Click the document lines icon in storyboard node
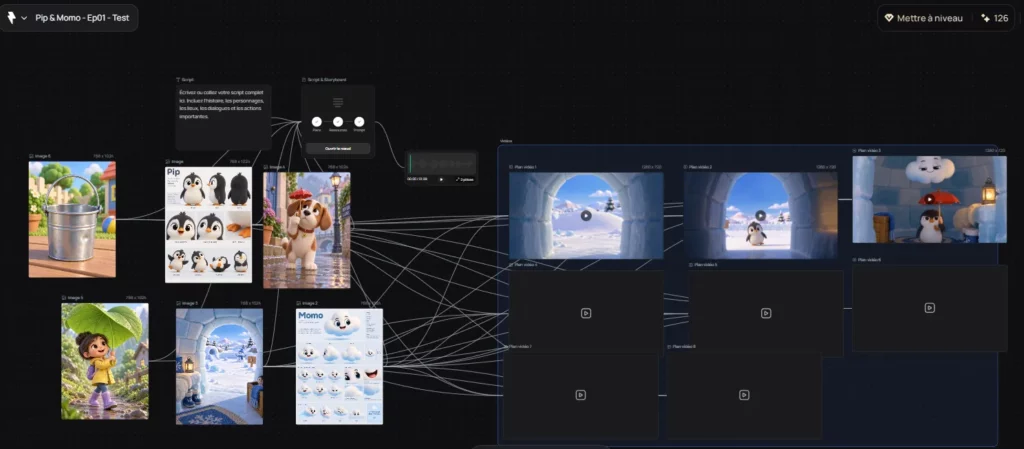1024x449 pixels. pyautogui.click(x=338, y=102)
